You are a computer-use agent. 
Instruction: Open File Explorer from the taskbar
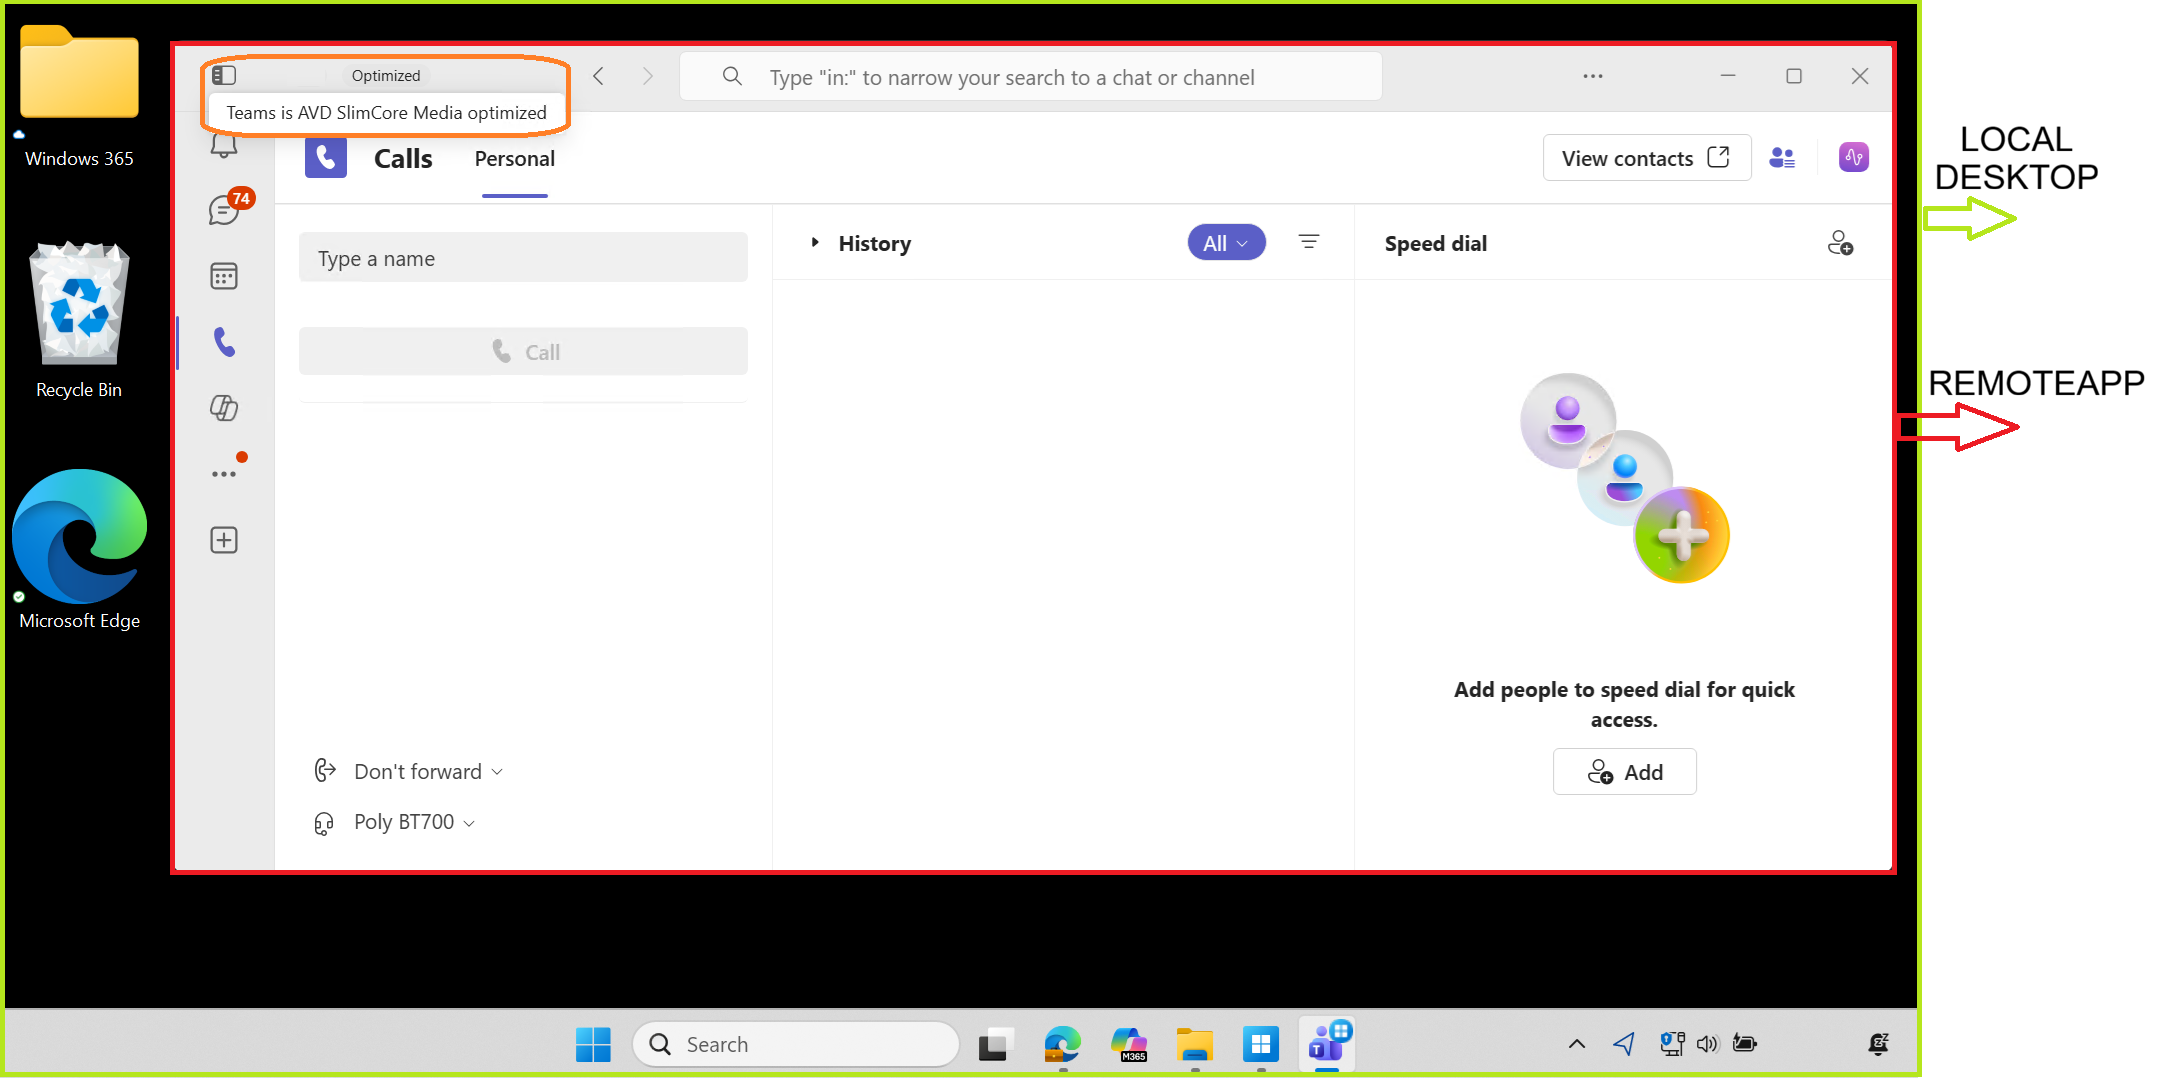tap(1195, 1044)
